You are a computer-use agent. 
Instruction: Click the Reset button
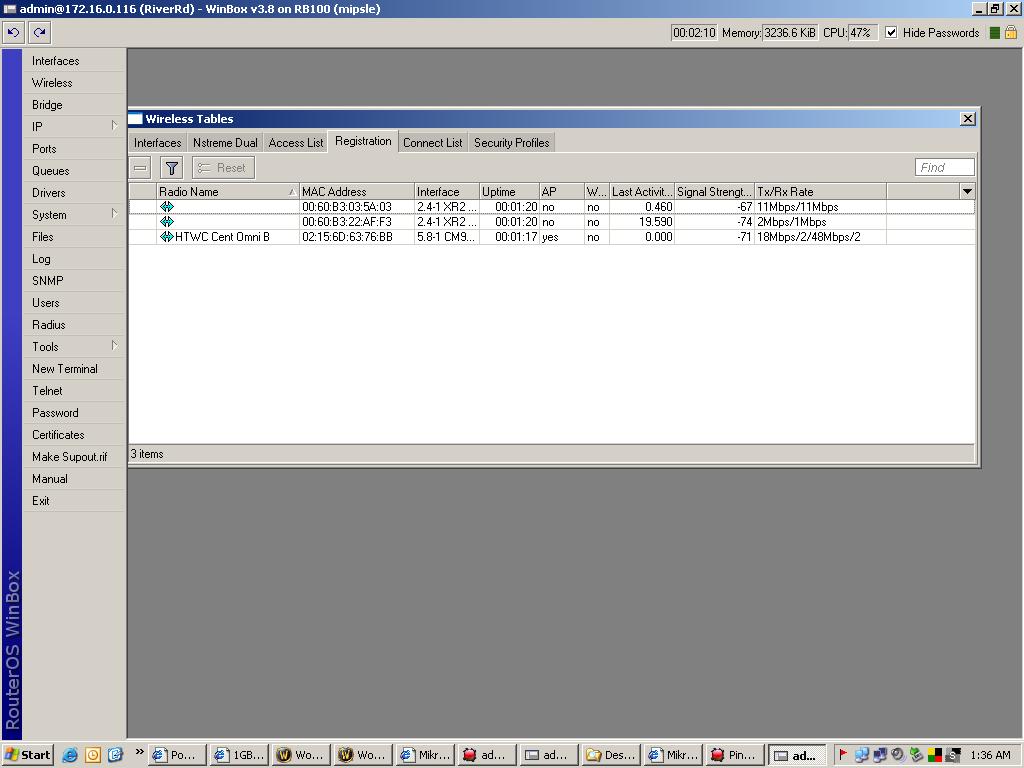pos(223,168)
